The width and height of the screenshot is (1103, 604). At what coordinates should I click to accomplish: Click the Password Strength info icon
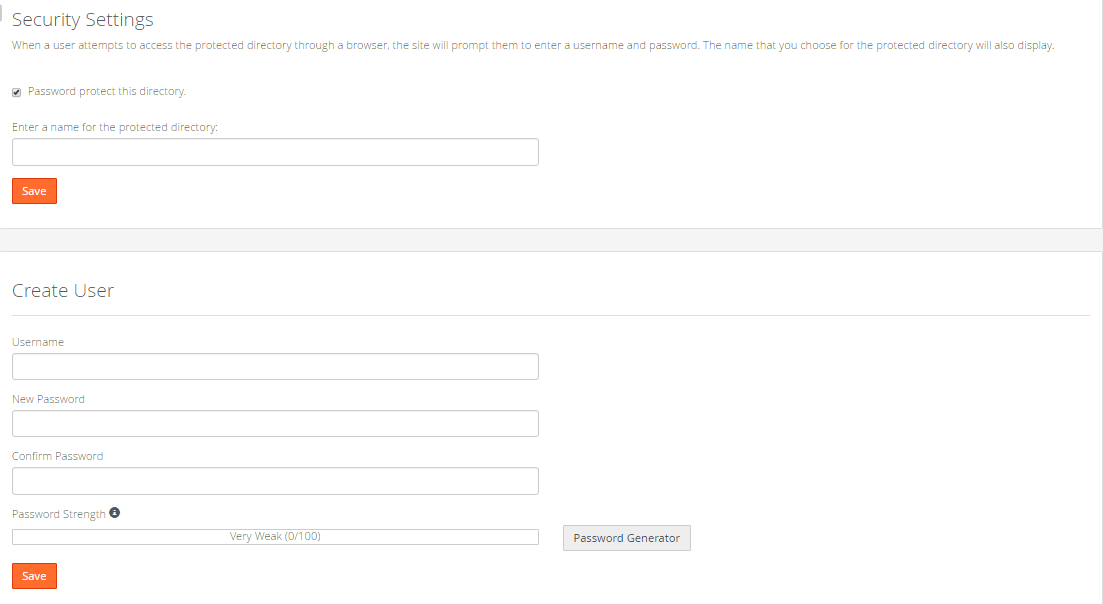[x=115, y=513]
